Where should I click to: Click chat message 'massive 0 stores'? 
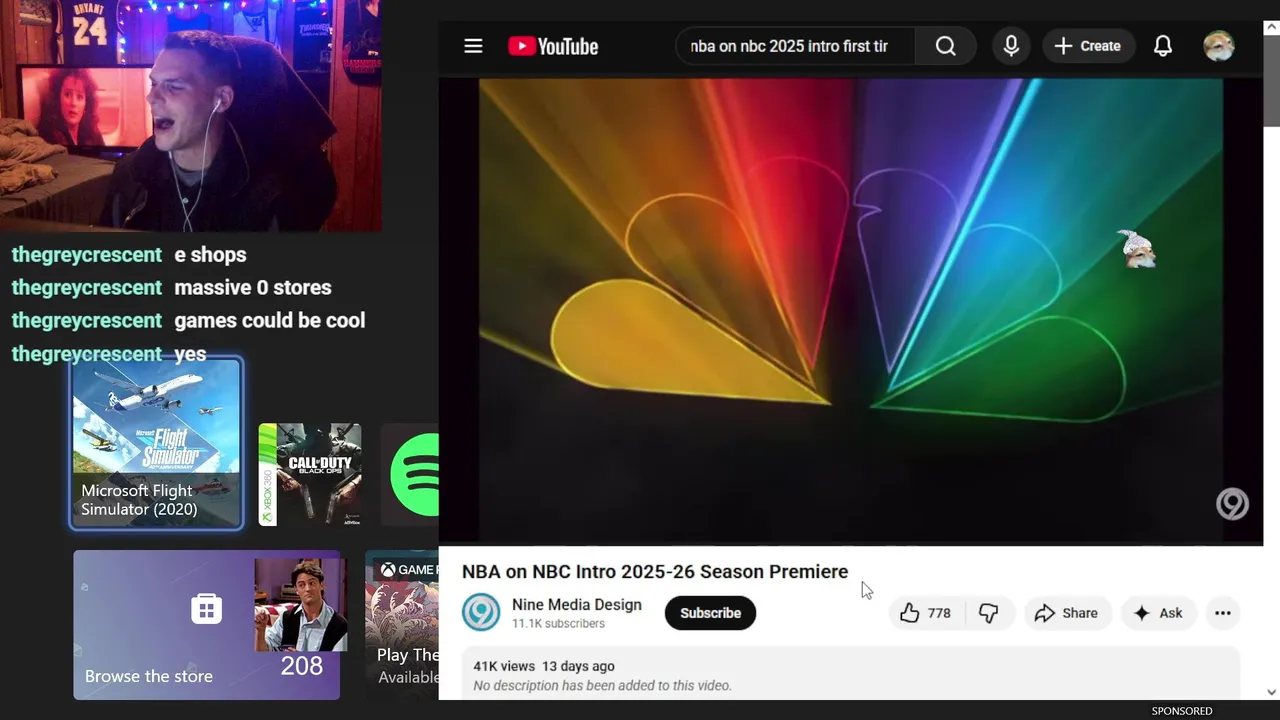[x=253, y=288]
